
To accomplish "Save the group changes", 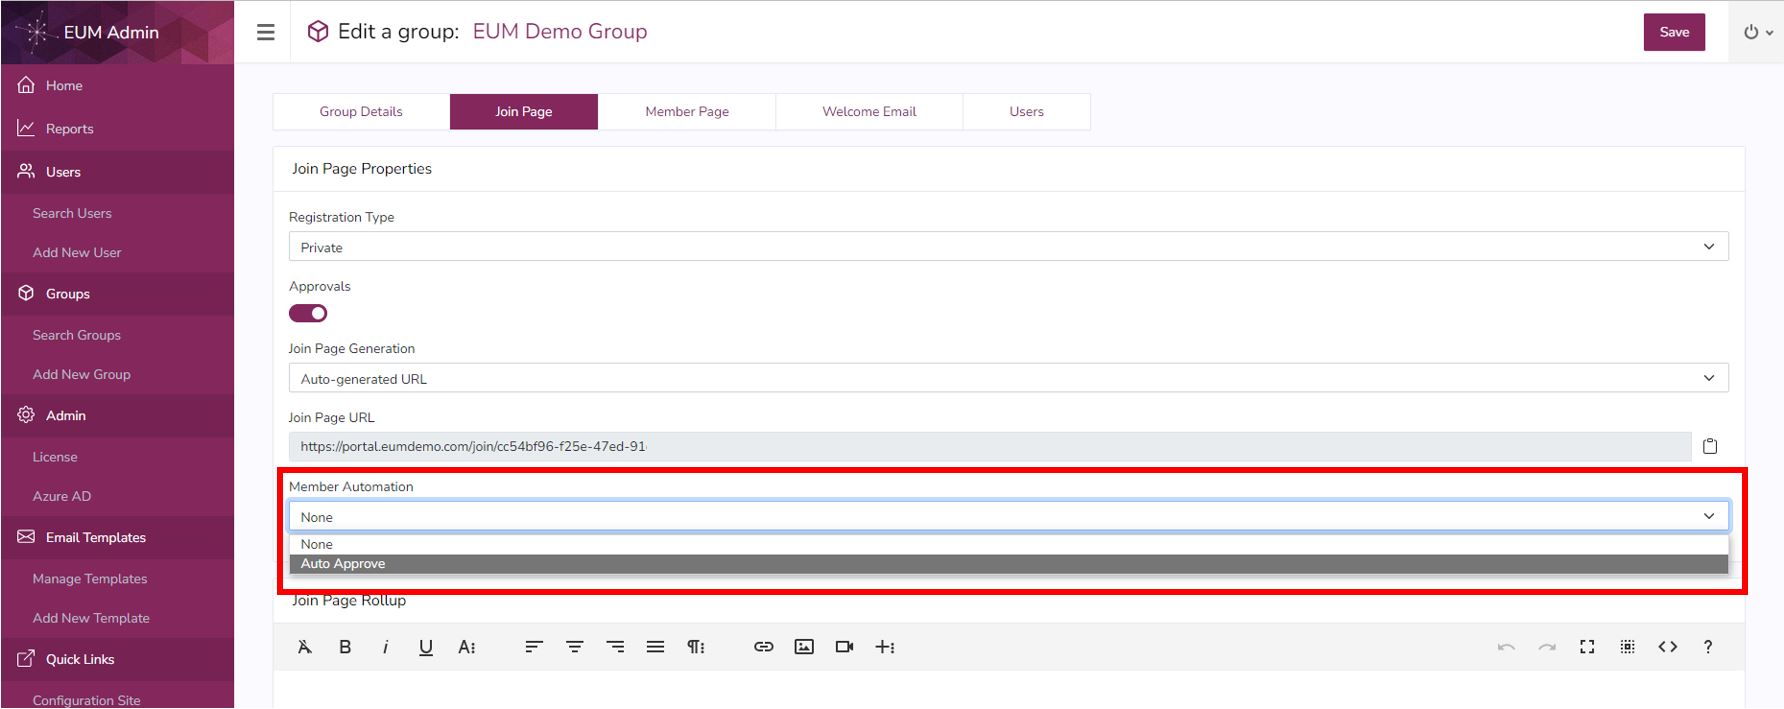I will tap(1674, 32).
